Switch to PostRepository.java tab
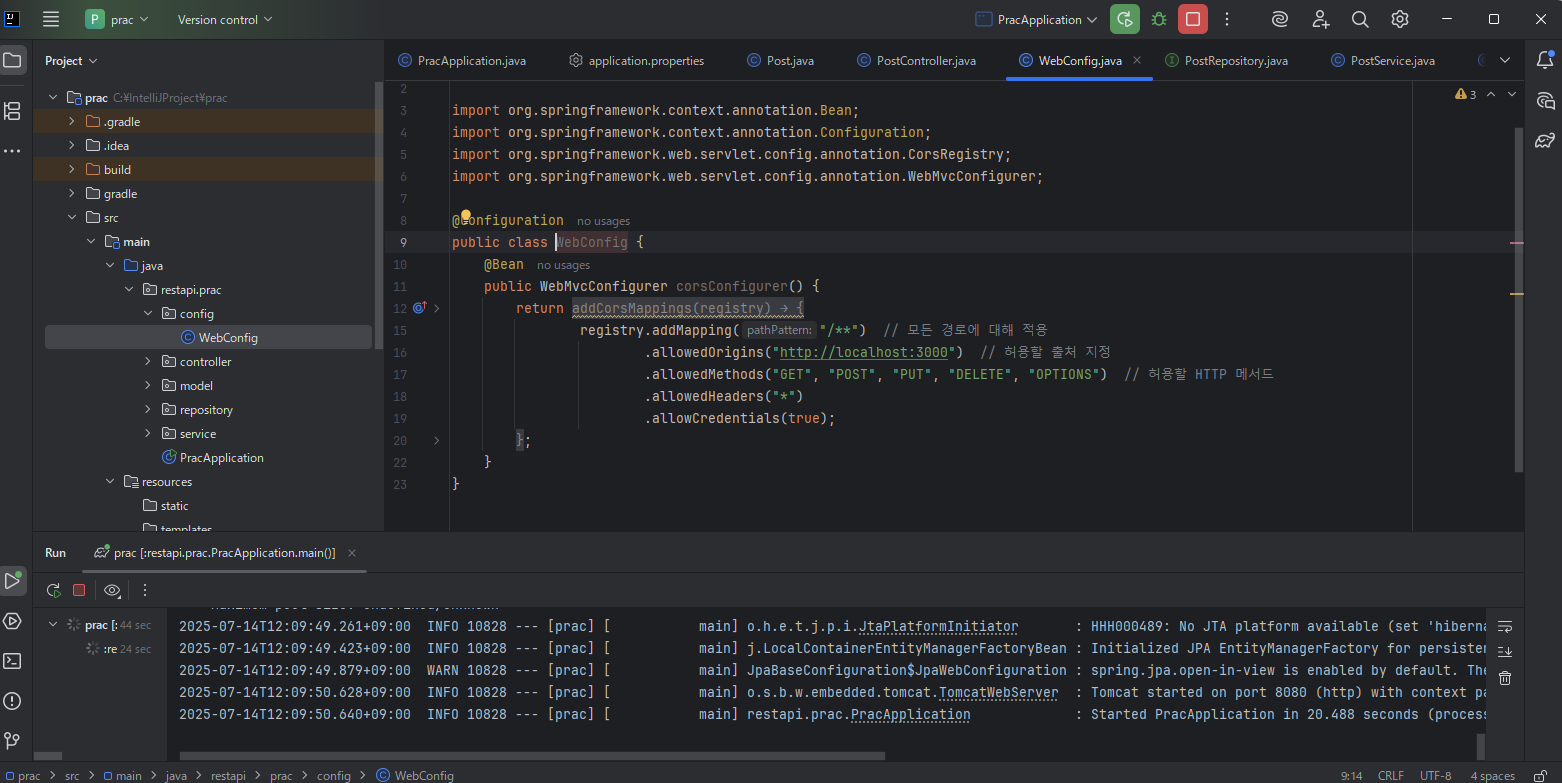Viewport: 1562px width, 783px height. [x=1227, y=61]
